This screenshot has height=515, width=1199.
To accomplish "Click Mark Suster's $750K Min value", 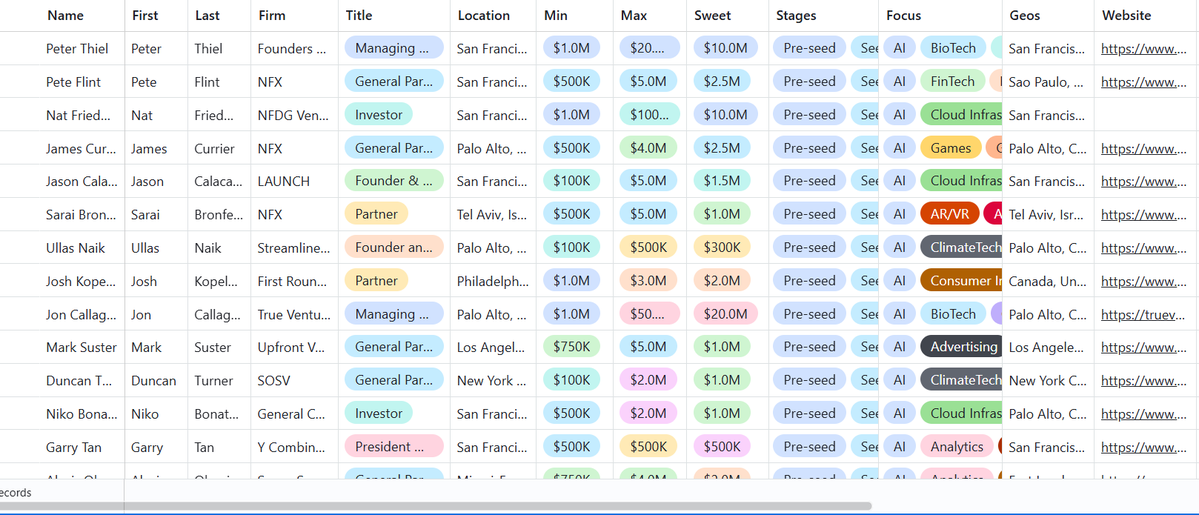I will (571, 347).
